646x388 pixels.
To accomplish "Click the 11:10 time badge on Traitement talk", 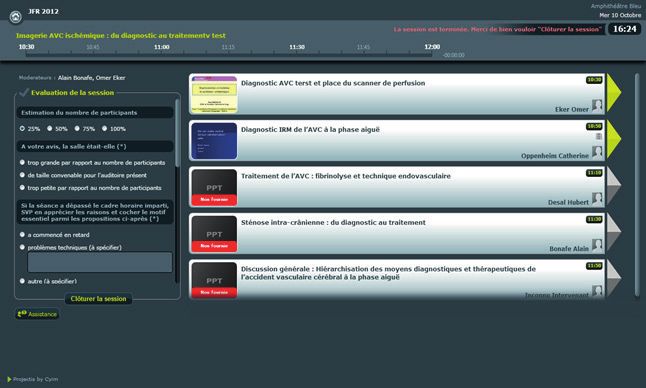I will [x=594, y=173].
